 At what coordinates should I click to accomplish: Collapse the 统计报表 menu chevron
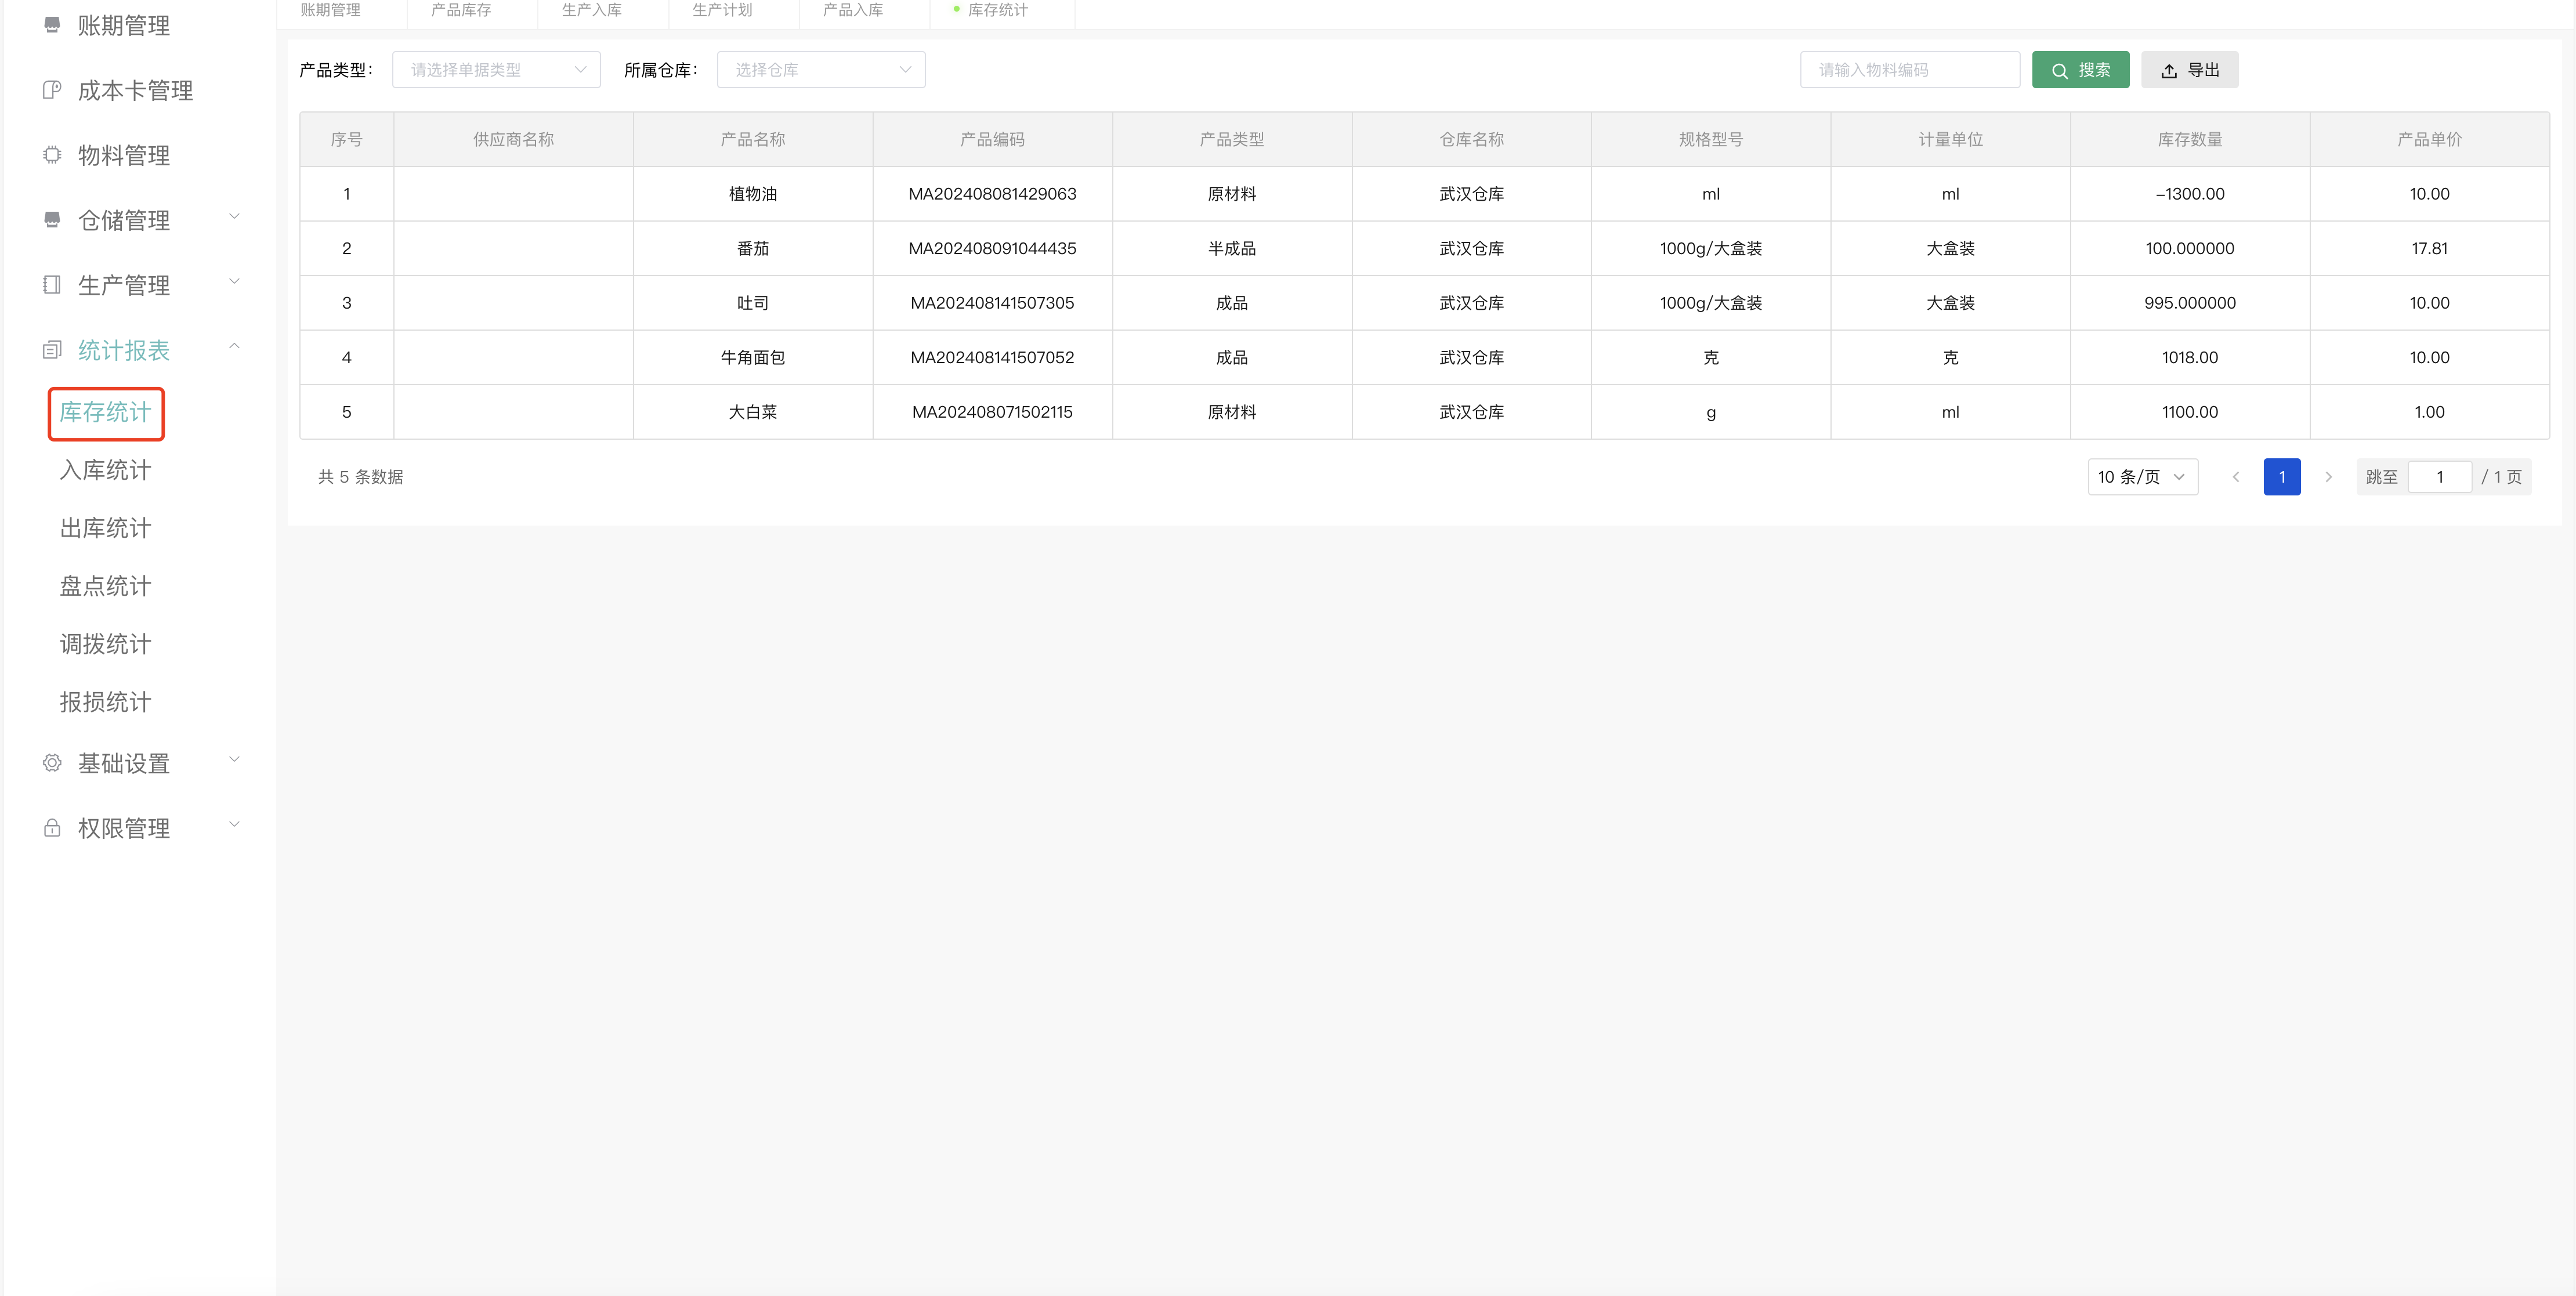pos(234,347)
